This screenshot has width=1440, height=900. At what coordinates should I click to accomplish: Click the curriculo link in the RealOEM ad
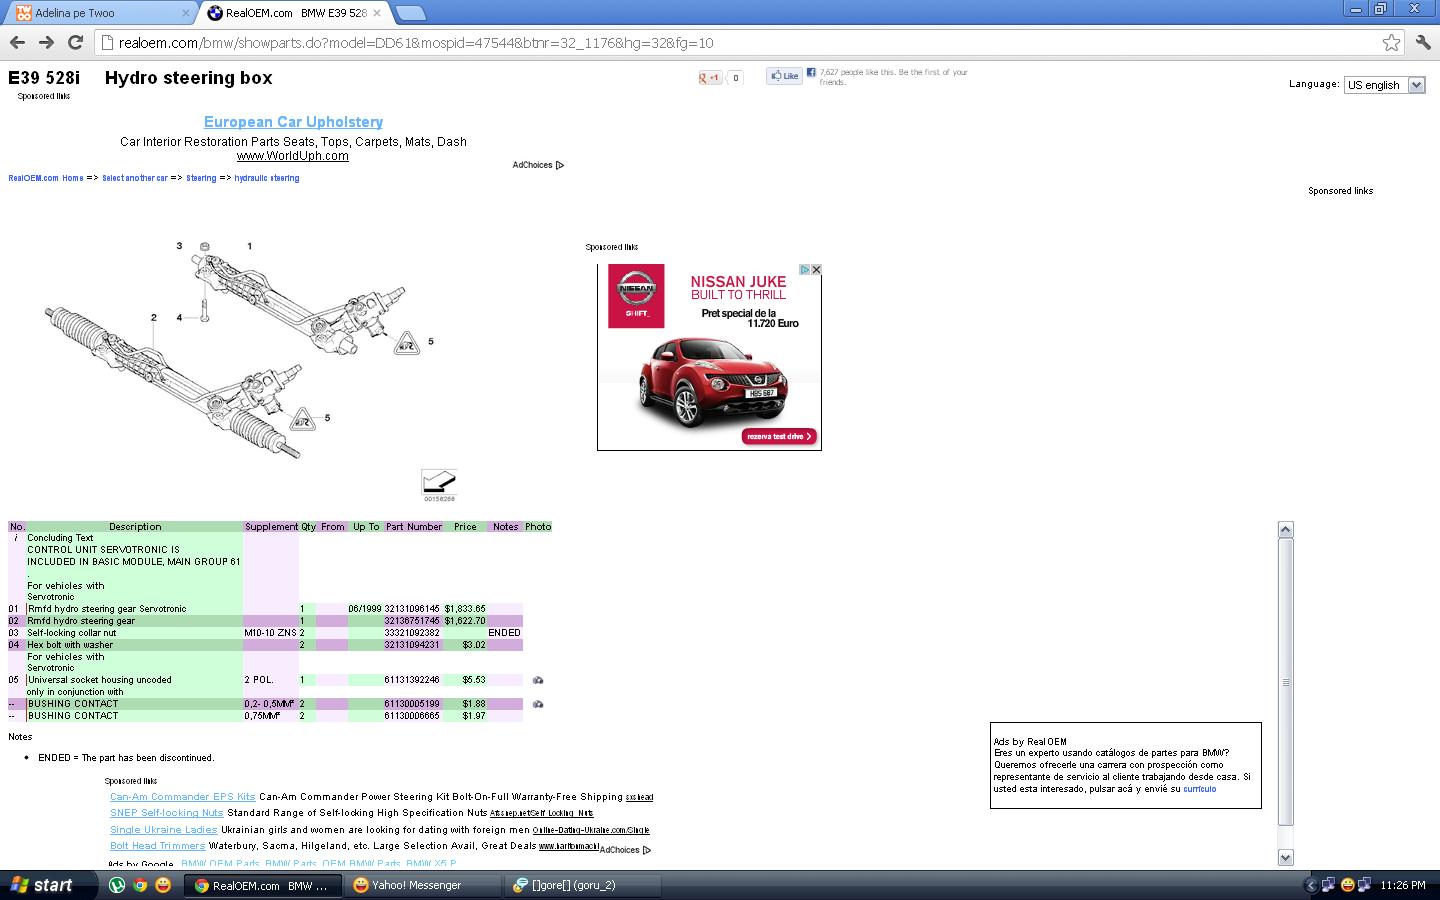click(x=1200, y=789)
